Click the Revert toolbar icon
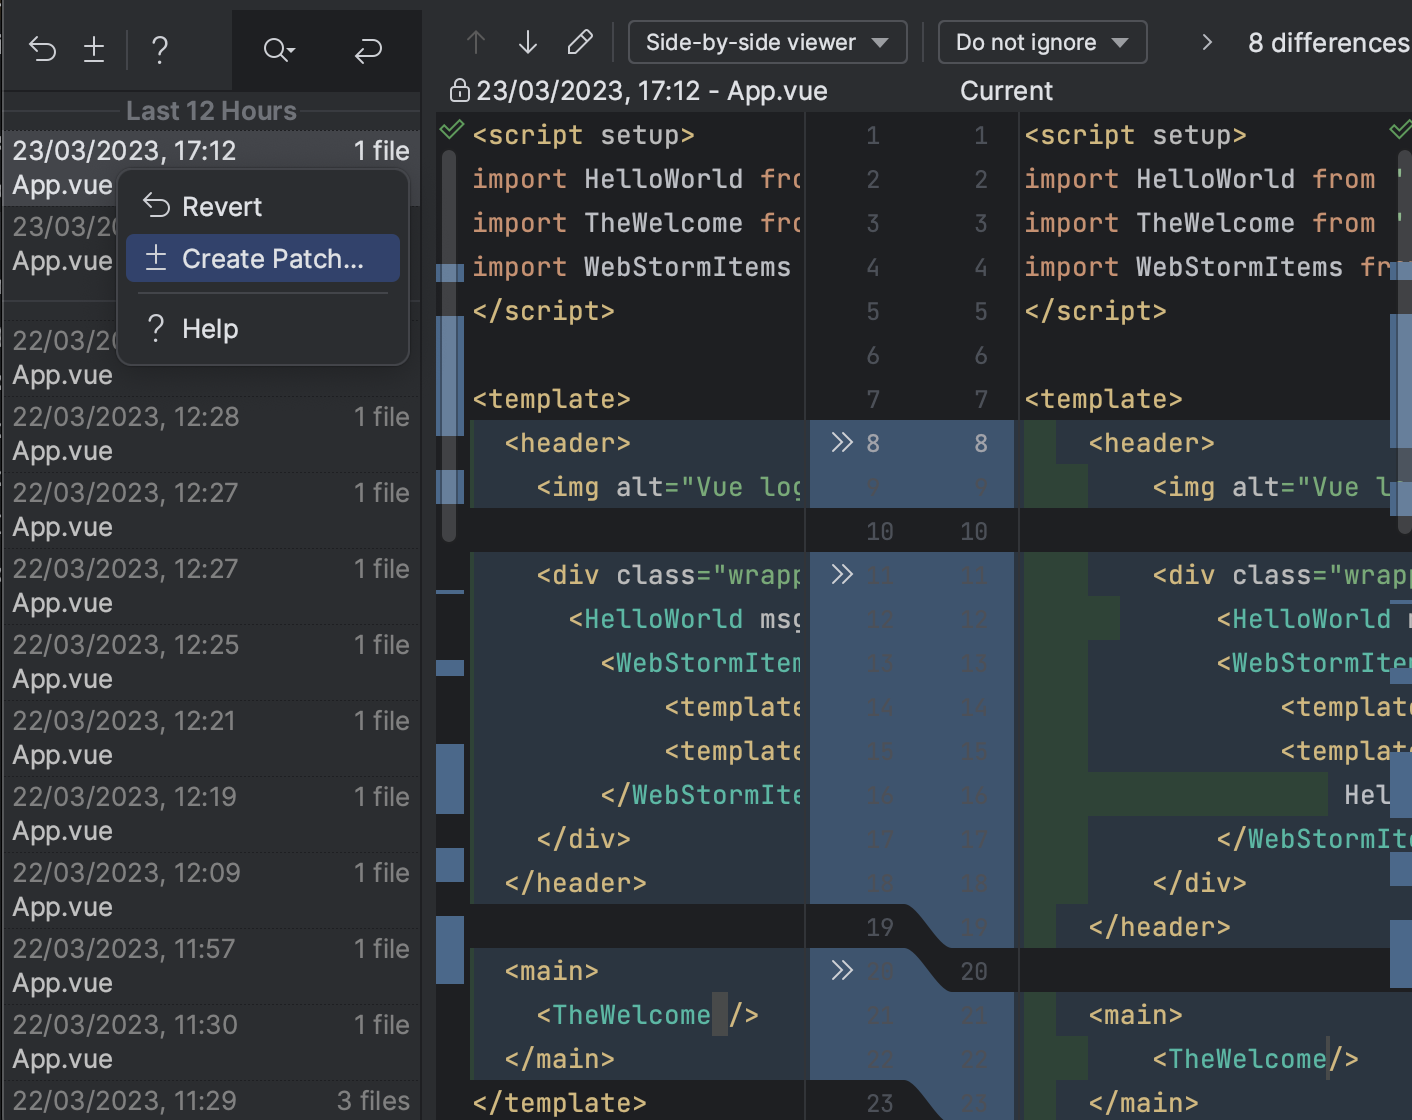 tap(42, 49)
